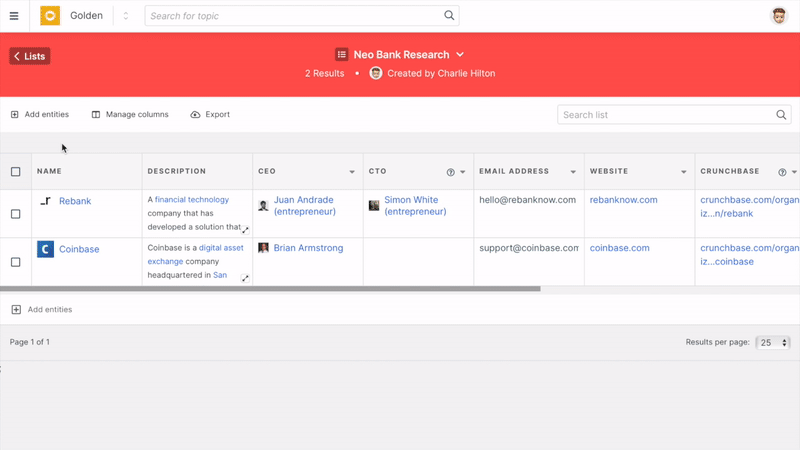800x450 pixels.
Task: Open the Coinbase entity link
Action: (79, 249)
